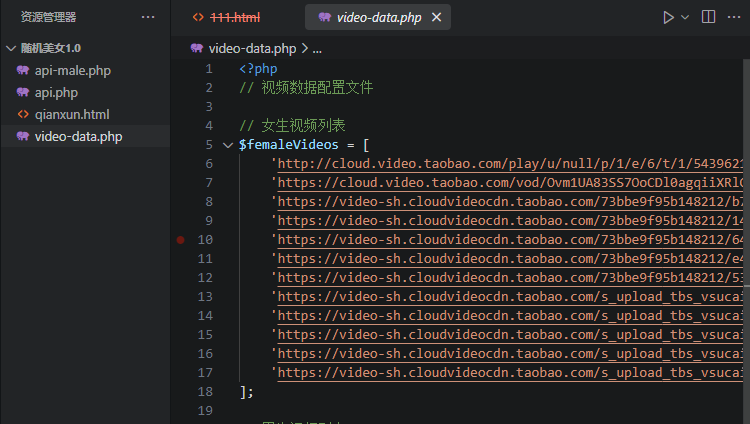Close the video-data.php tab
750x424 pixels.
[435, 18]
